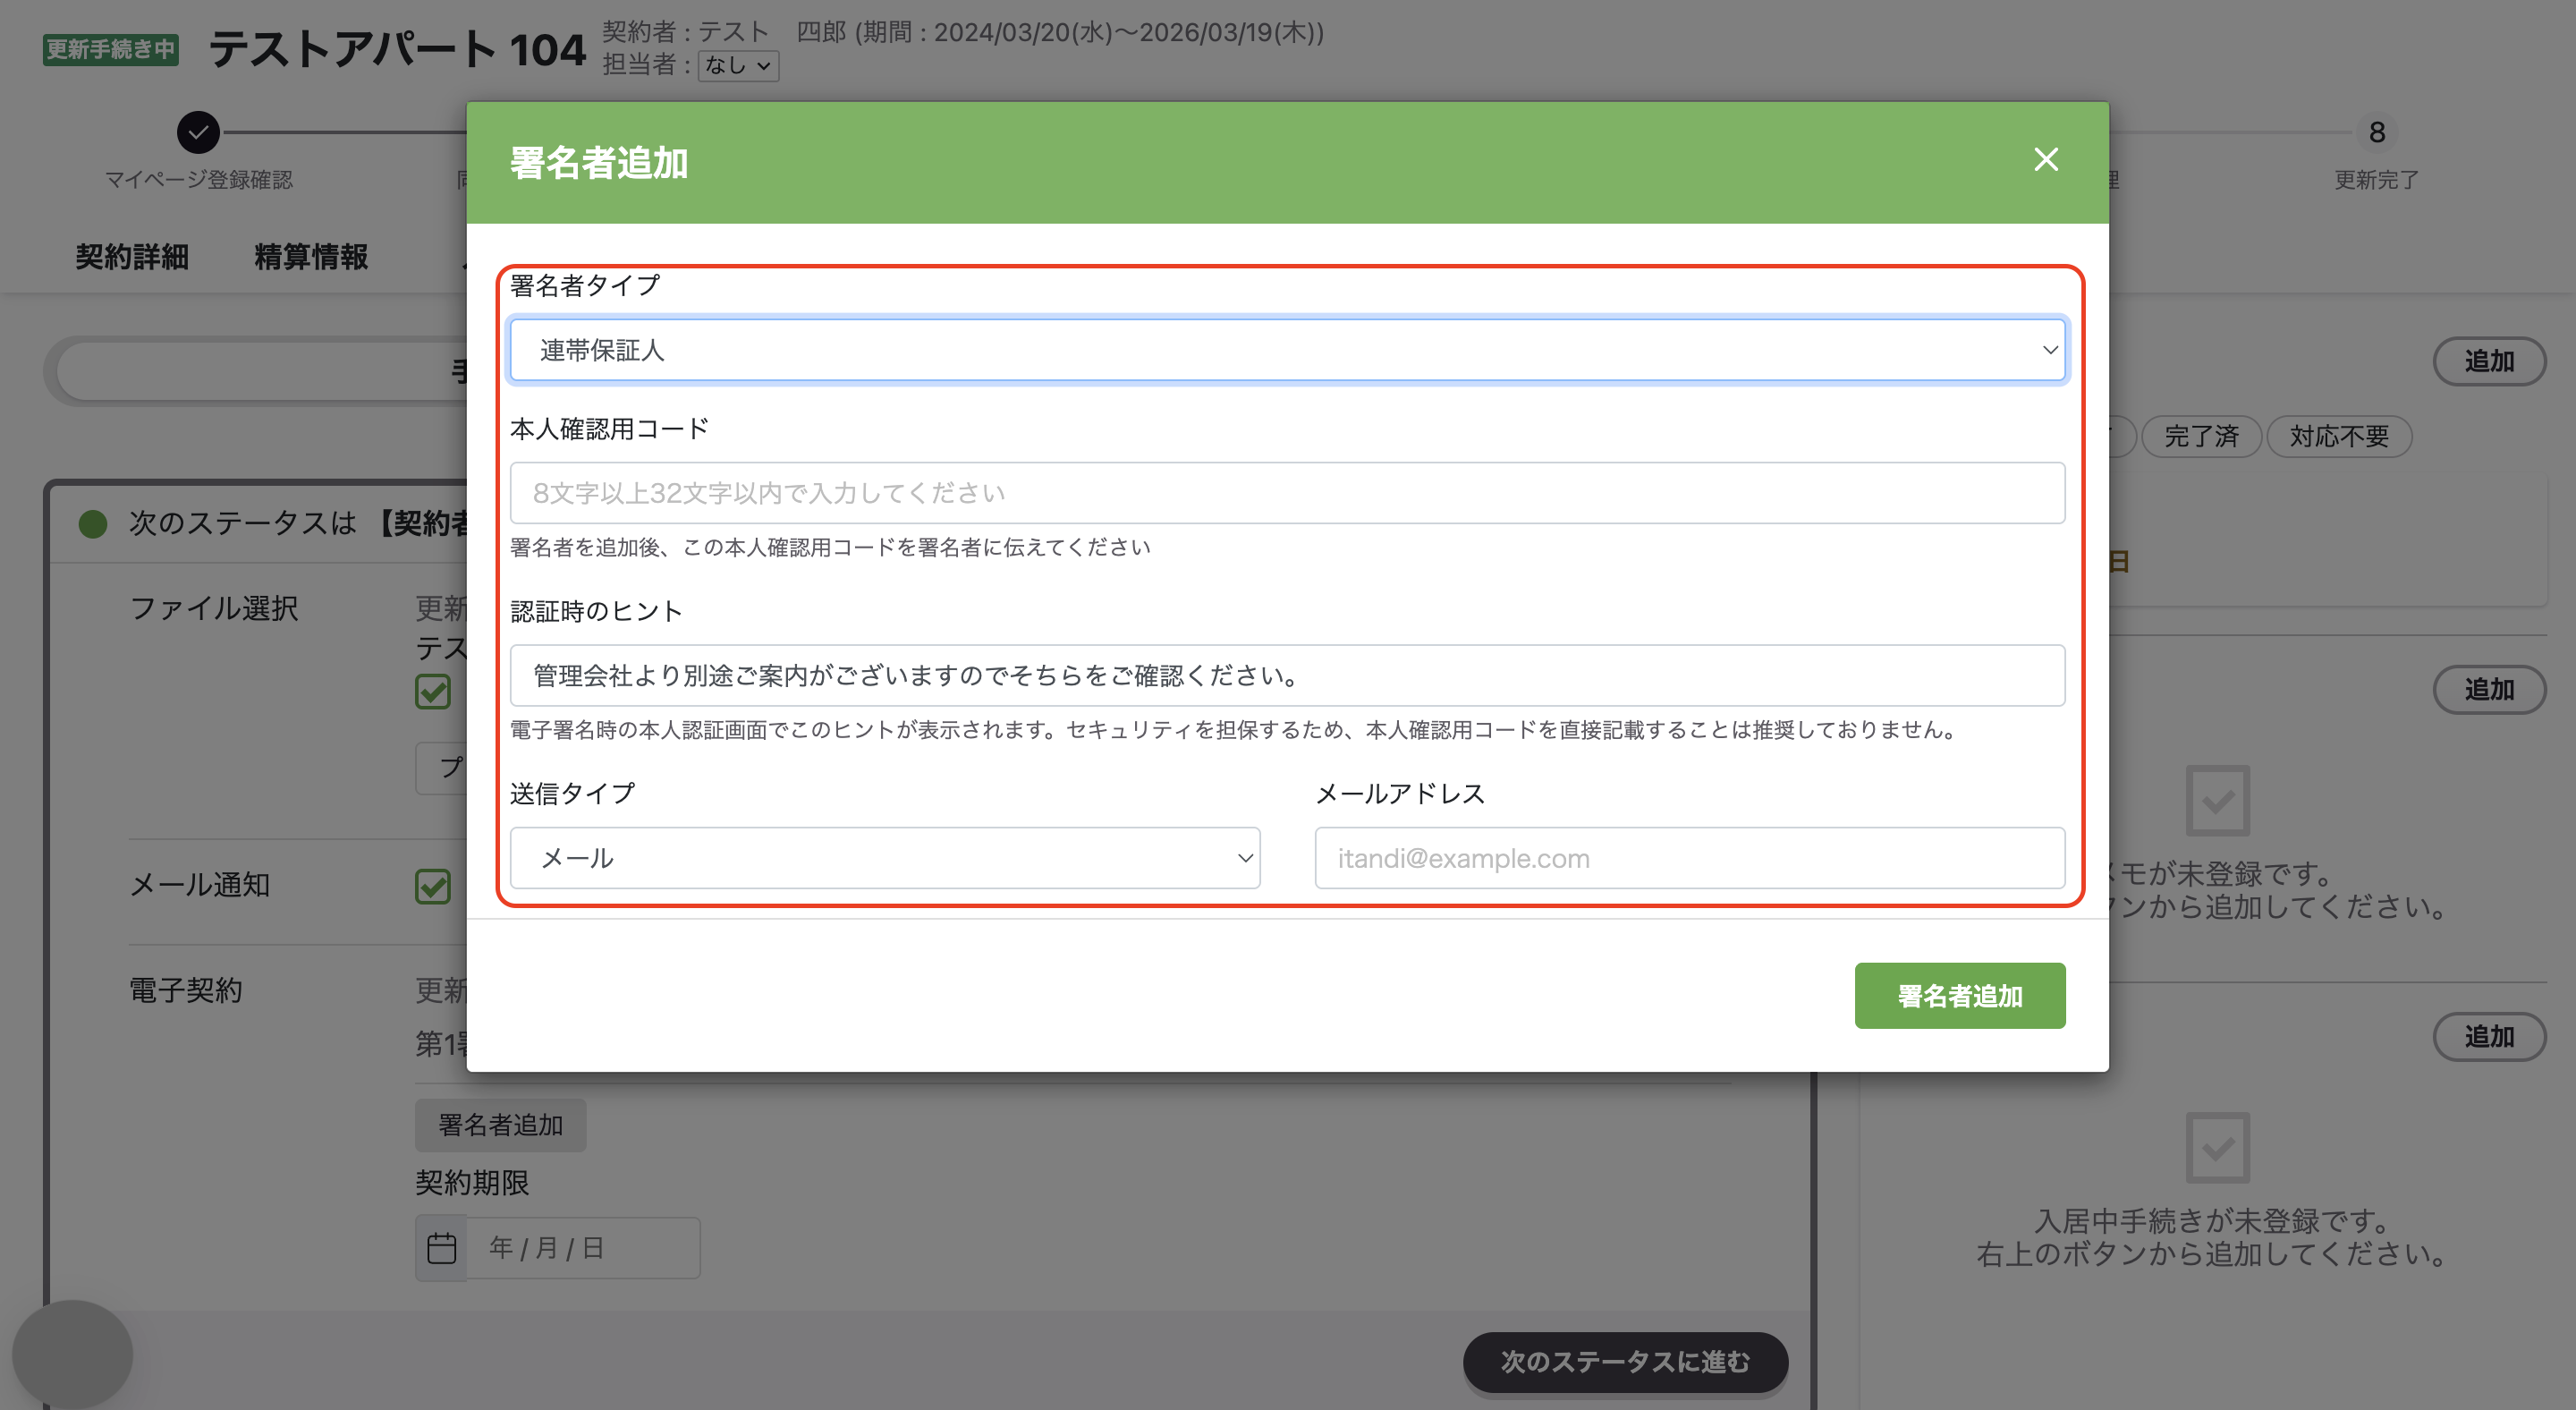This screenshot has height=1410, width=2576.
Task: Open the 送信タイプ dropdown showing メール
Action: click(885, 858)
